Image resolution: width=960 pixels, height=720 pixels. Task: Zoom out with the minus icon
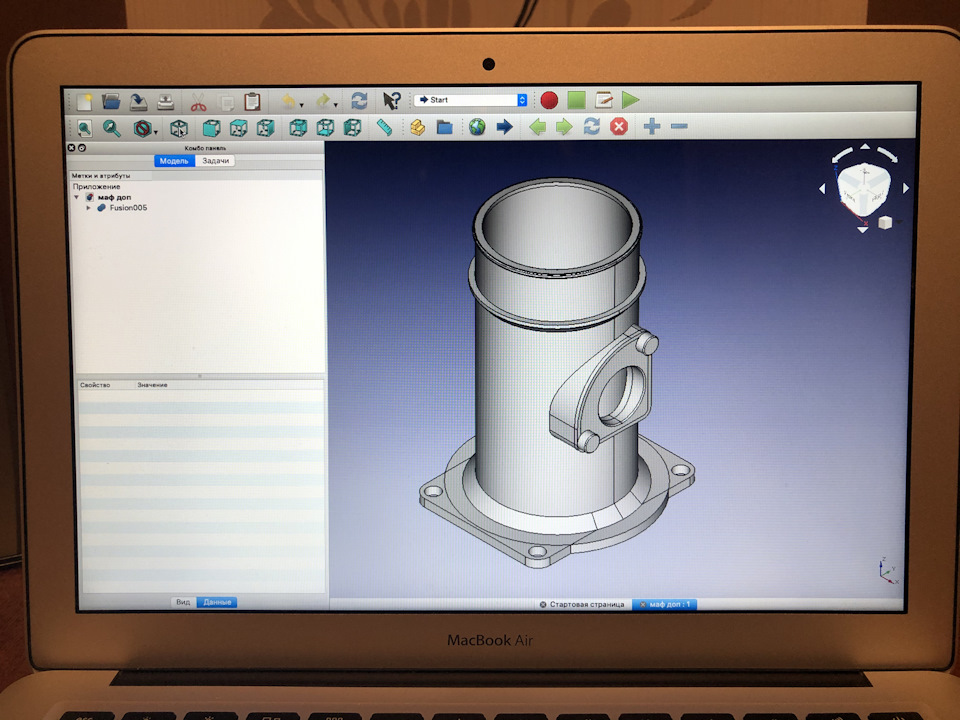coord(679,126)
